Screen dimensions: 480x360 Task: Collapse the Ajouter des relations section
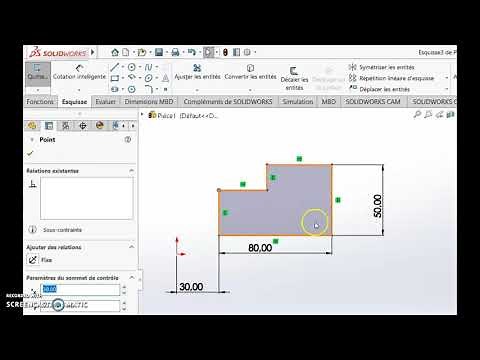pos(132,247)
